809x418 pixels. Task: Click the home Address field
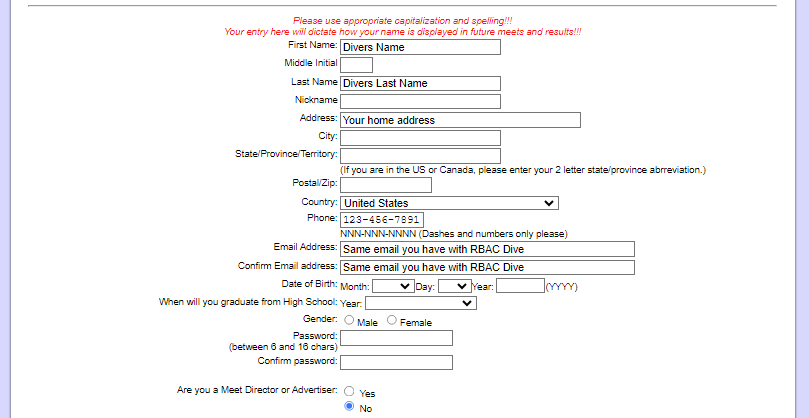[460, 120]
